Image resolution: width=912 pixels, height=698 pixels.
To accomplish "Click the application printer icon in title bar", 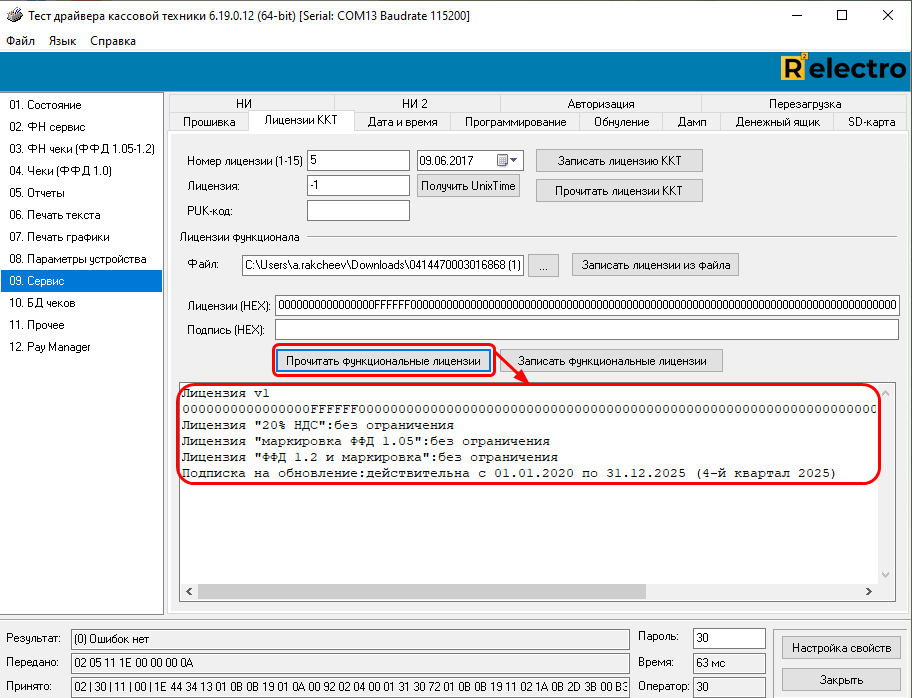I will 12,16.
